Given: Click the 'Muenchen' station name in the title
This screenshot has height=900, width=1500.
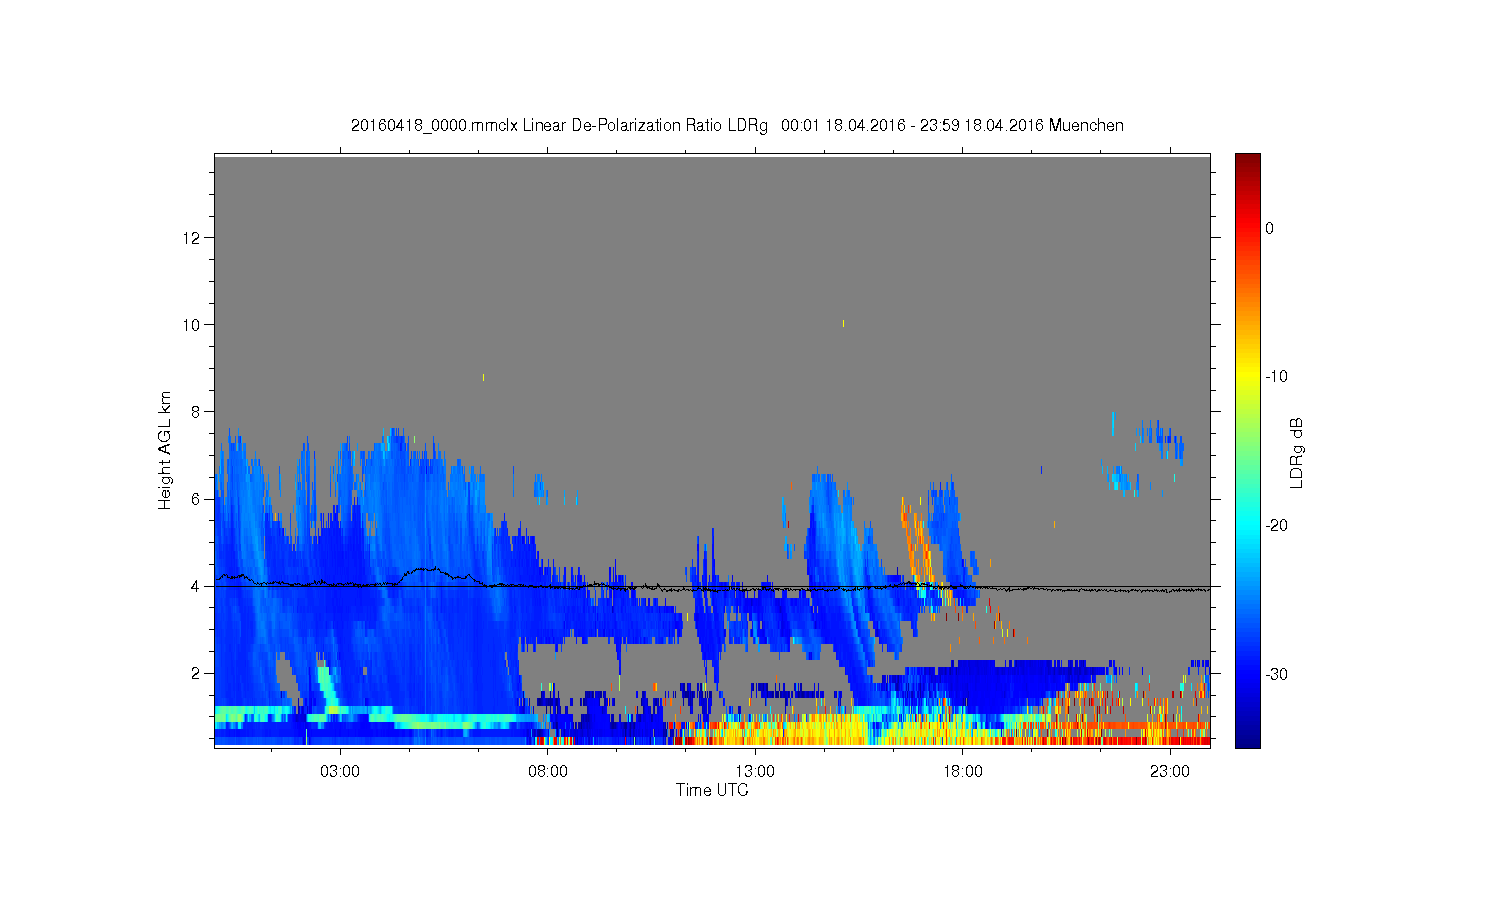Looking at the screenshot, I should pos(1086,126).
